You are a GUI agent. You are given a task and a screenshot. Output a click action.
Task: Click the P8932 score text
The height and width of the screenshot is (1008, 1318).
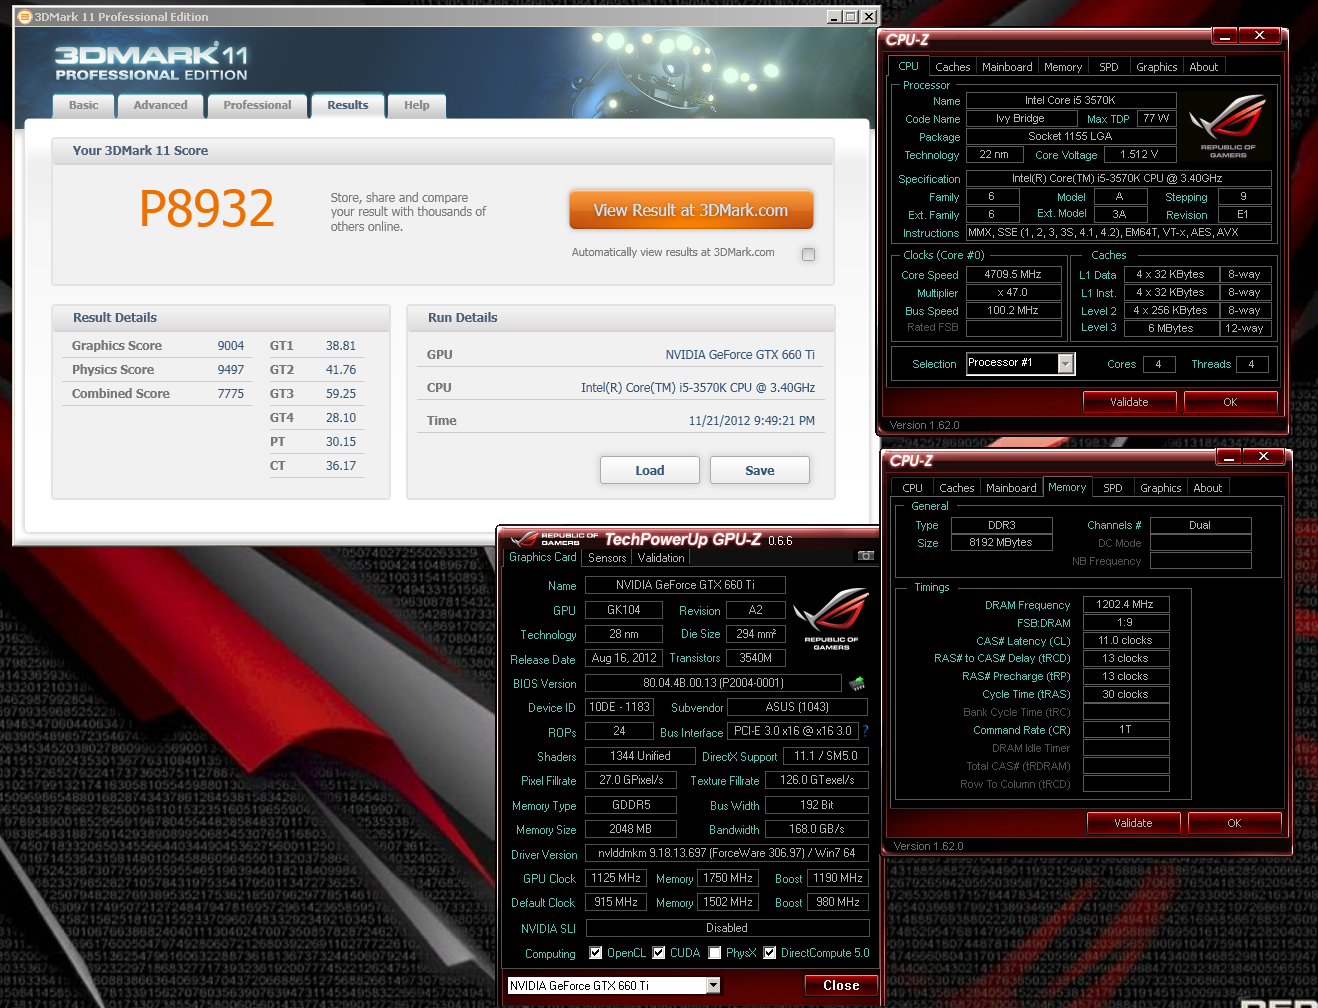(x=206, y=208)
